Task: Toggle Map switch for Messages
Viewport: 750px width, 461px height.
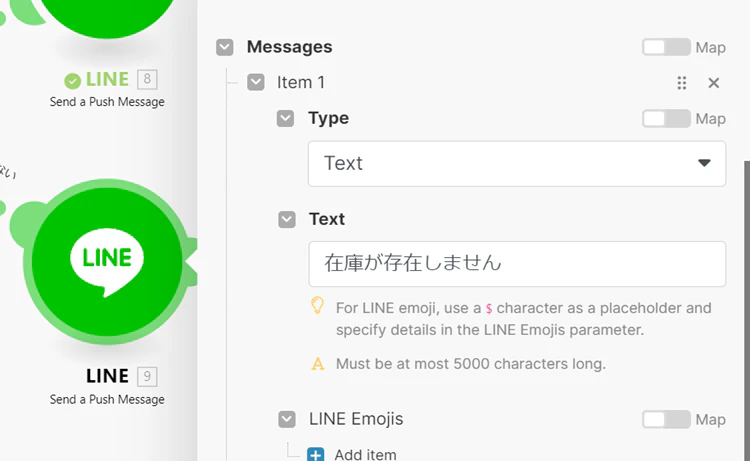Action: 666,47
